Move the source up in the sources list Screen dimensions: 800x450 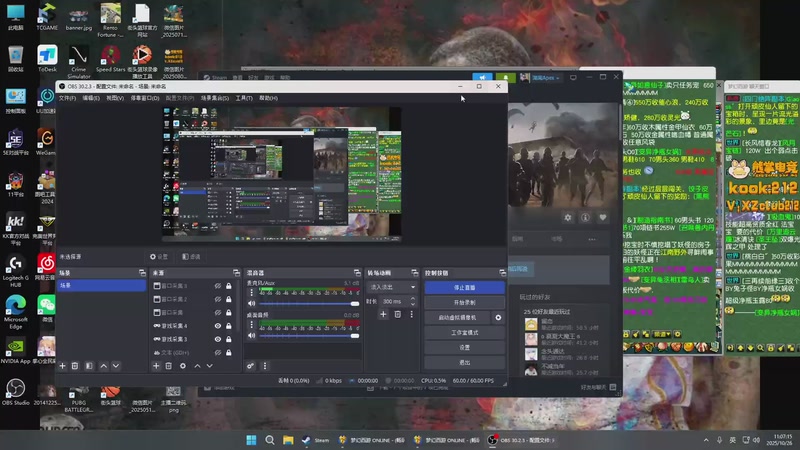[x=197, y=366]
